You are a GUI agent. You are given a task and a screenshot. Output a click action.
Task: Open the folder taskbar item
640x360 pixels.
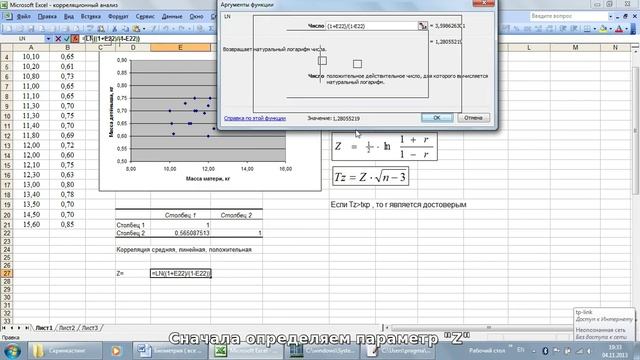click(x=64, y=351)
